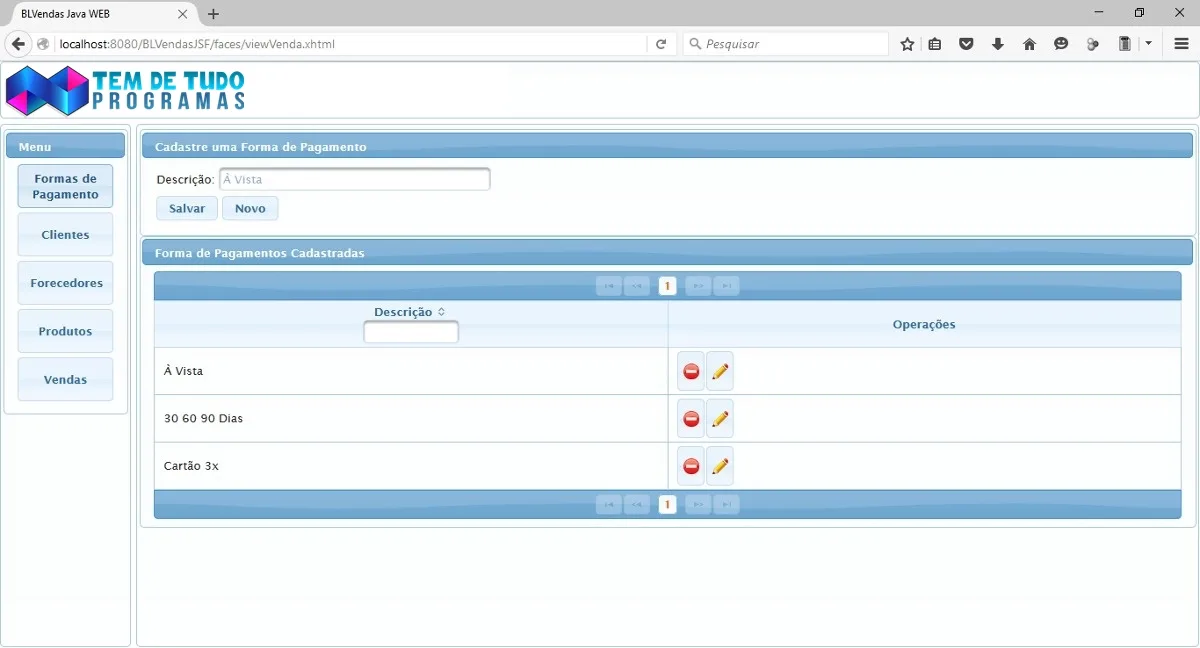Bookmark this page with star icon
Image resolution: width=1200 pixels, height=648 pixels.
coord(907,44)
